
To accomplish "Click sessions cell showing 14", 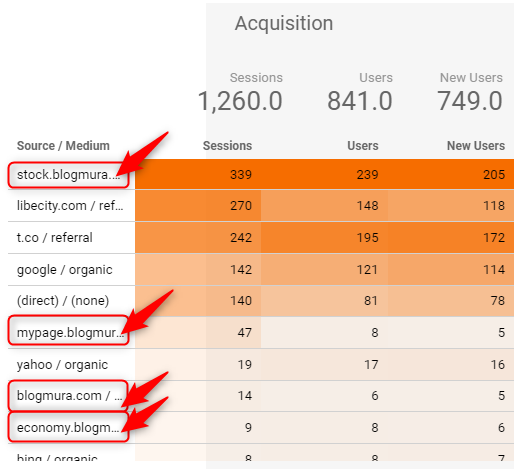I will (x=244, y=396).
